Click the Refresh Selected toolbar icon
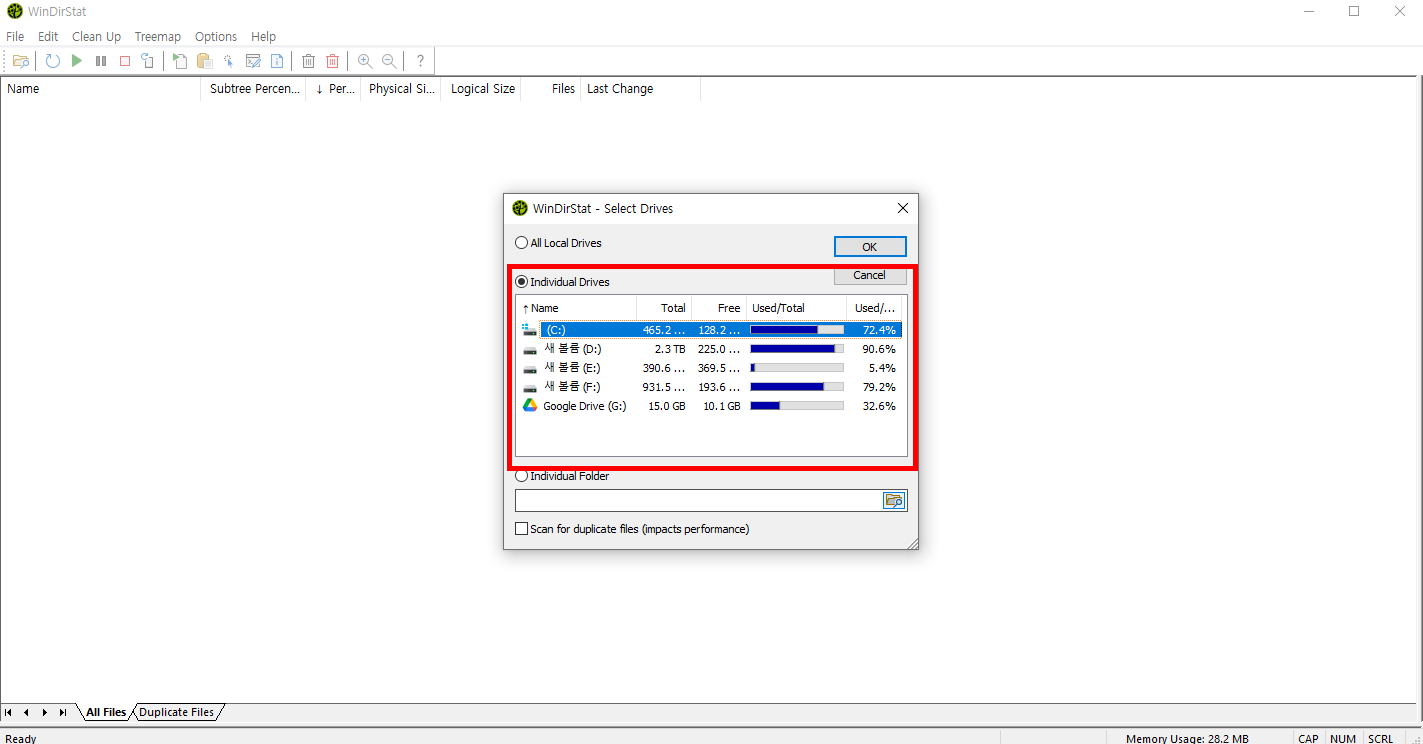1423x744 pixels. [x=148, y=61]
